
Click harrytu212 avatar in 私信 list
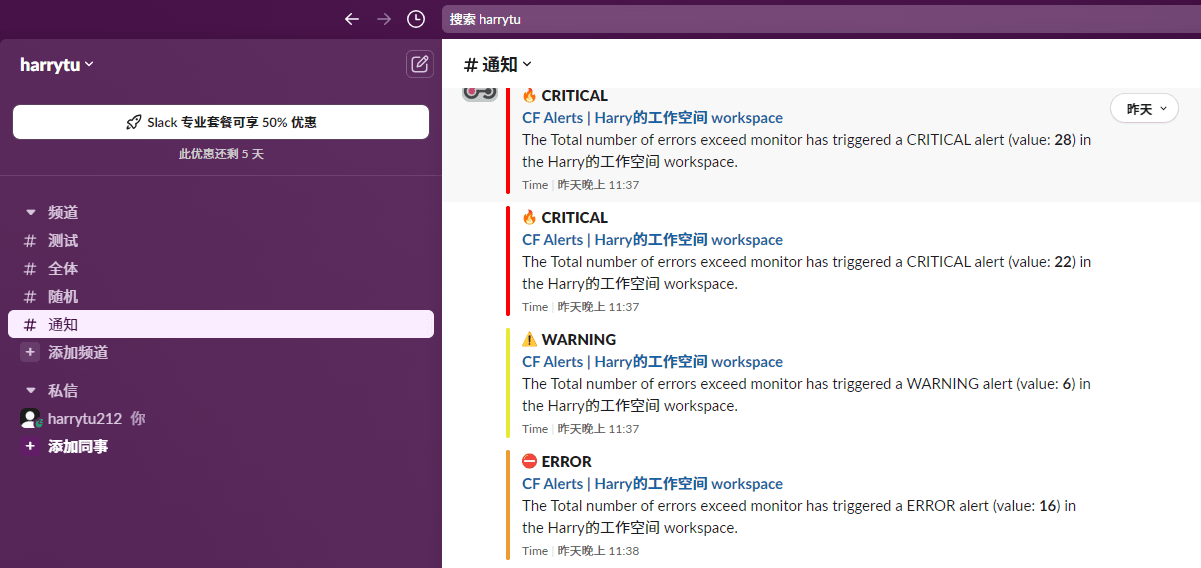coord(30,418)
